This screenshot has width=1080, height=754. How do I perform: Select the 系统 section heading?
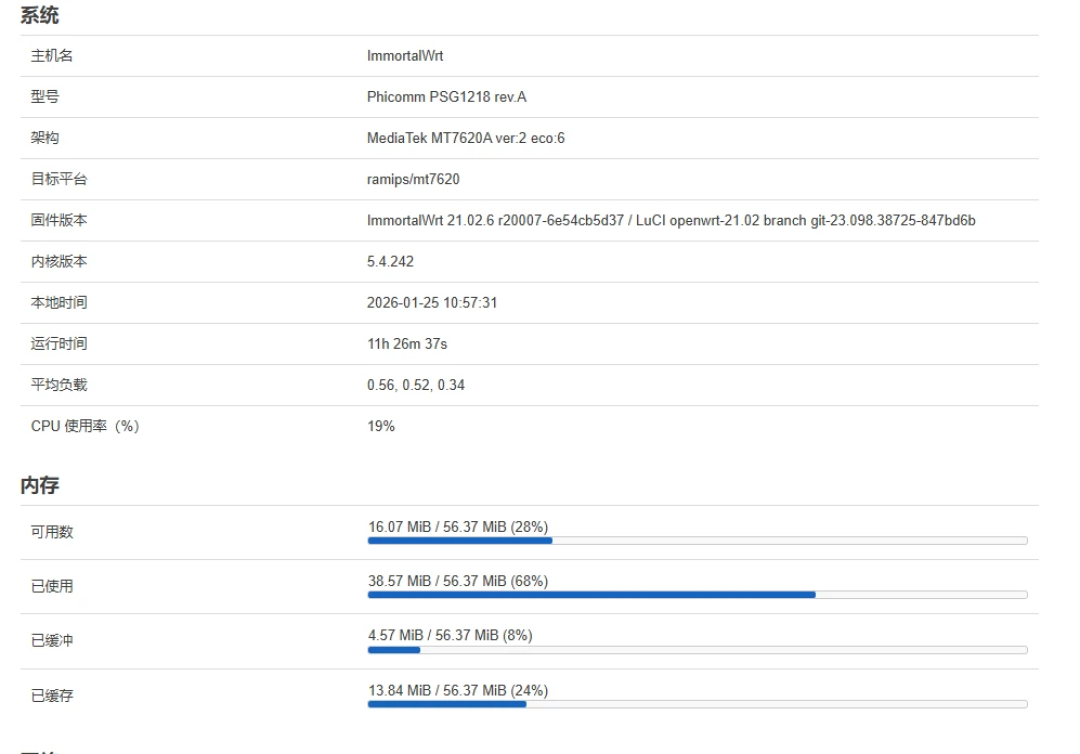39,15
